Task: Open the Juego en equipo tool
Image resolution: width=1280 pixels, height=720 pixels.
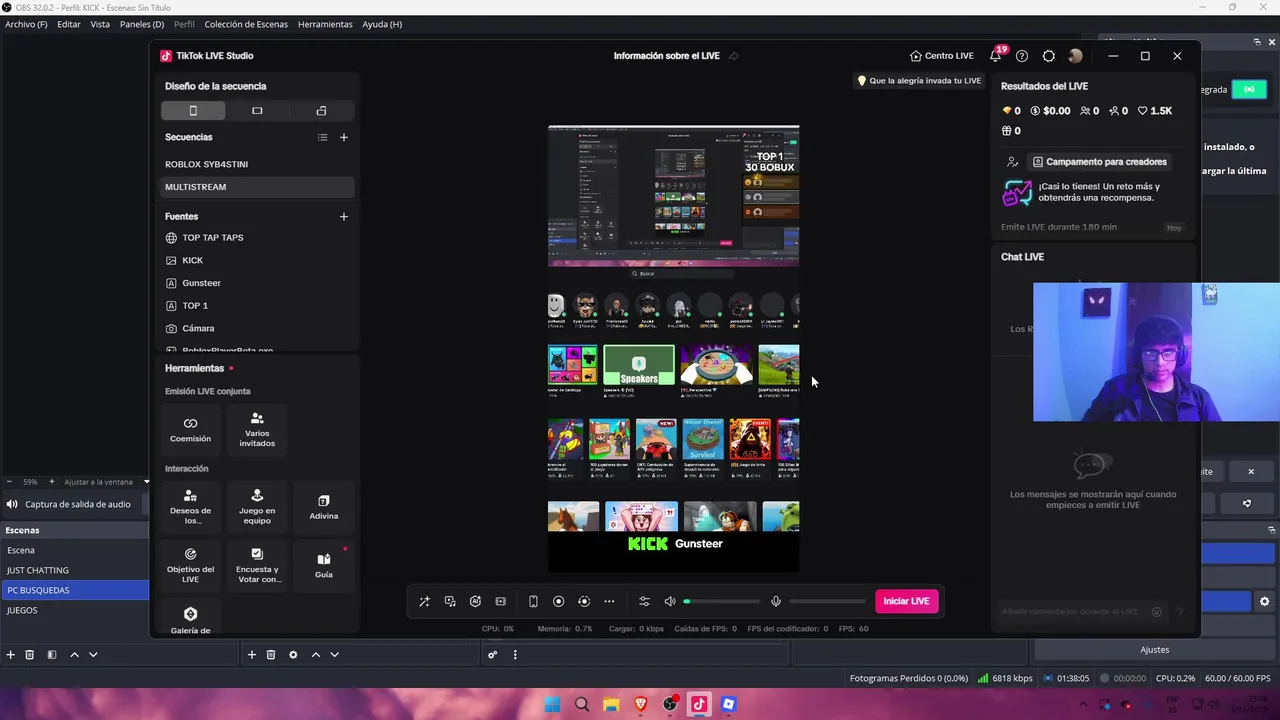Action: (257, 506)
